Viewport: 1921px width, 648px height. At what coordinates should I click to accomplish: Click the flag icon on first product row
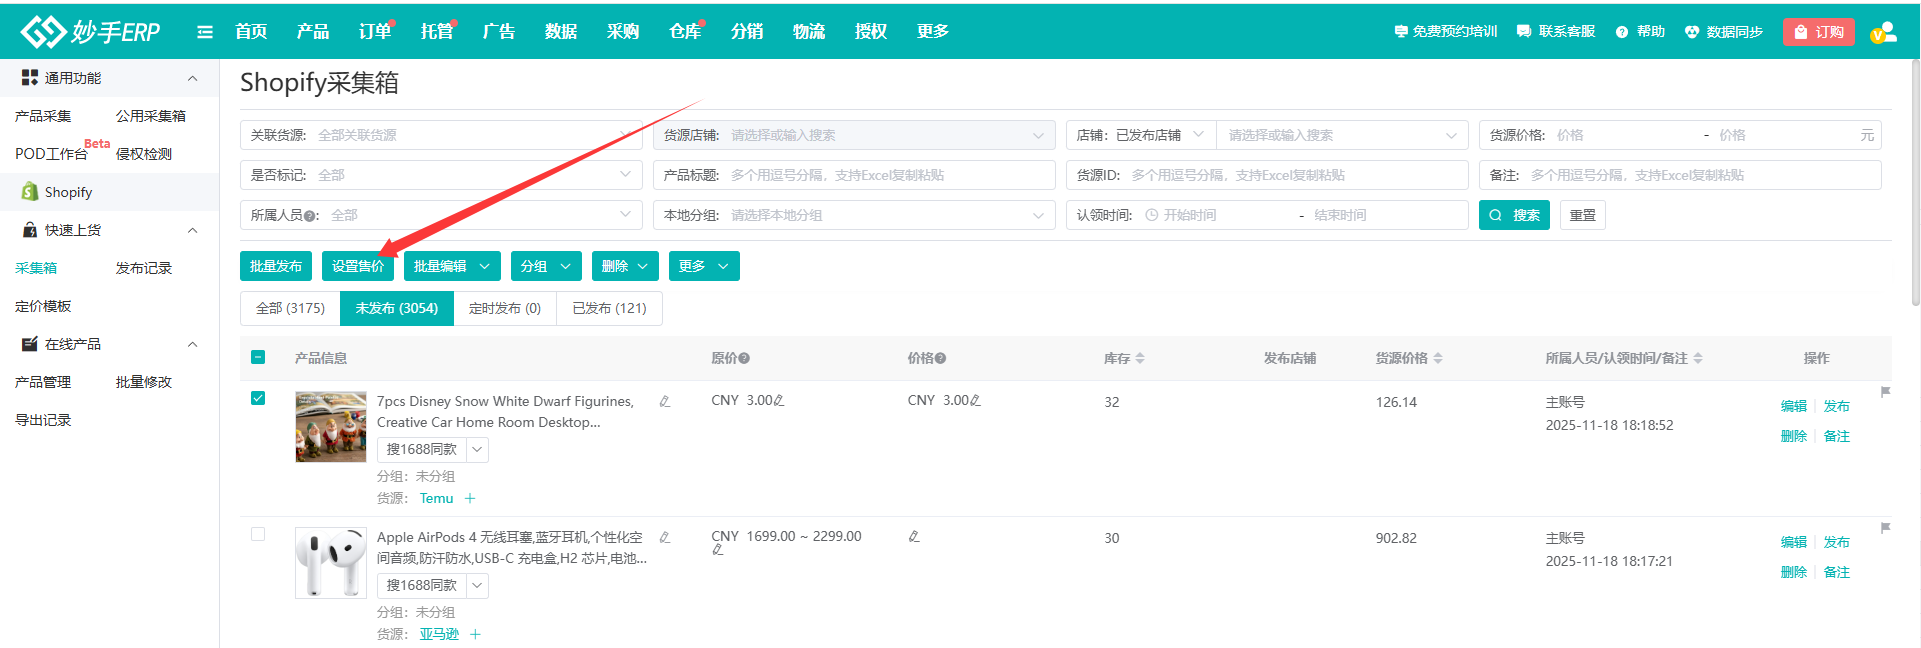click(1885, 392)
